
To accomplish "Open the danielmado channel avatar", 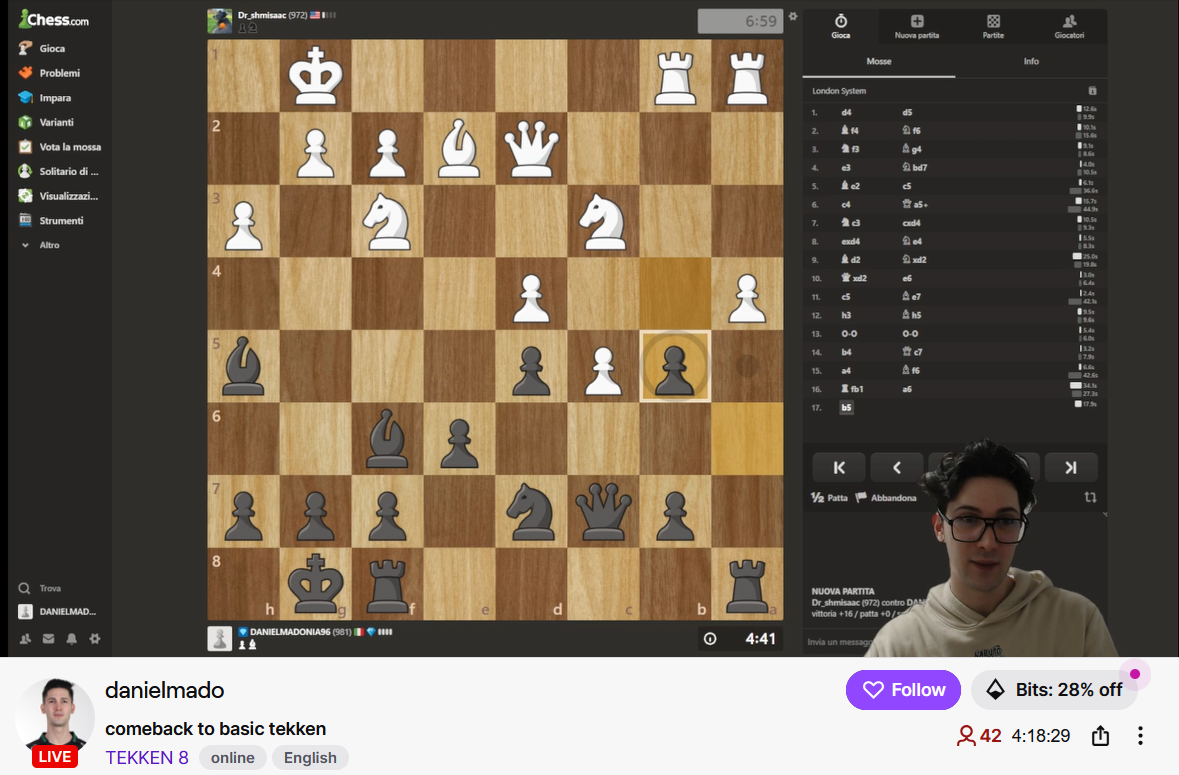I will pyautogui.click(x=55, y=718).
